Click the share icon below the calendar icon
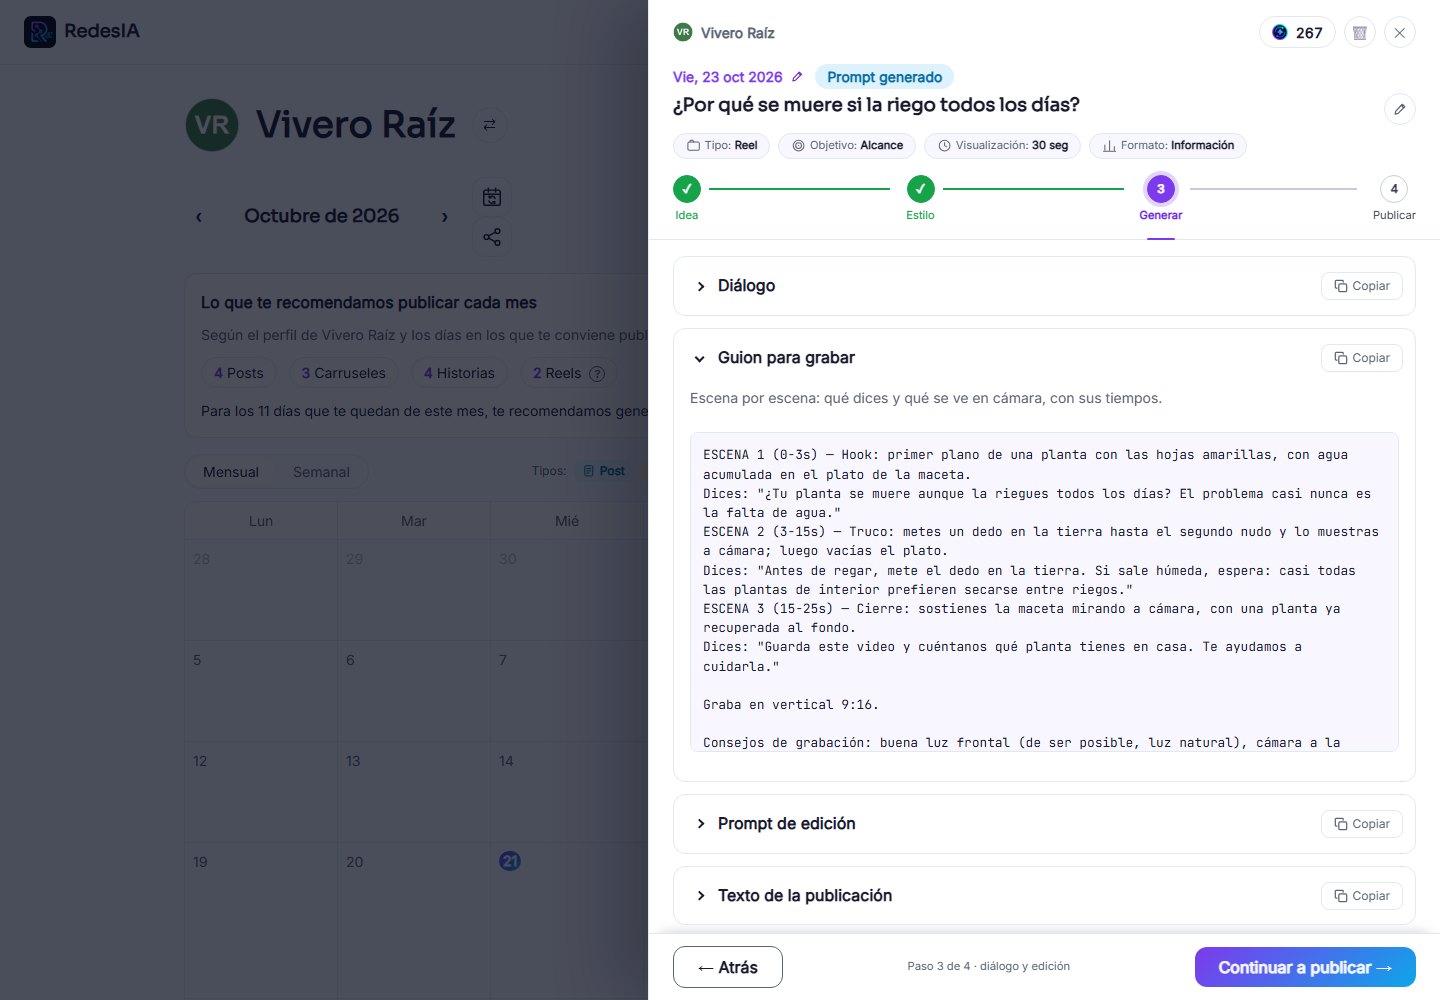The width and height of the screenshot is (1440, 1000). tap(492, 237)
